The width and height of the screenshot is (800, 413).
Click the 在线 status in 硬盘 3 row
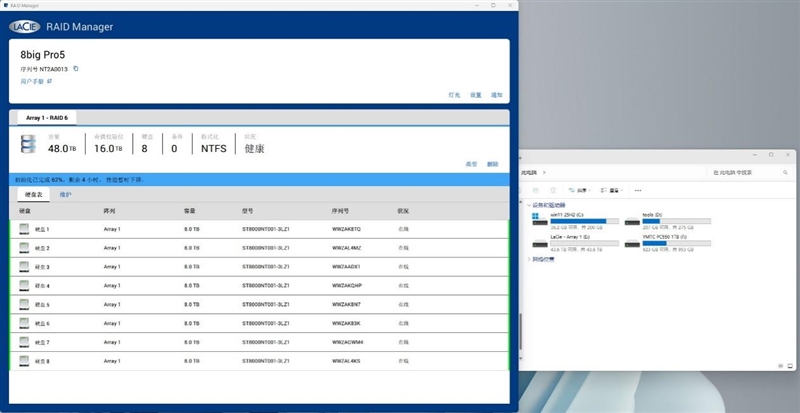click(x=403, y=266)
